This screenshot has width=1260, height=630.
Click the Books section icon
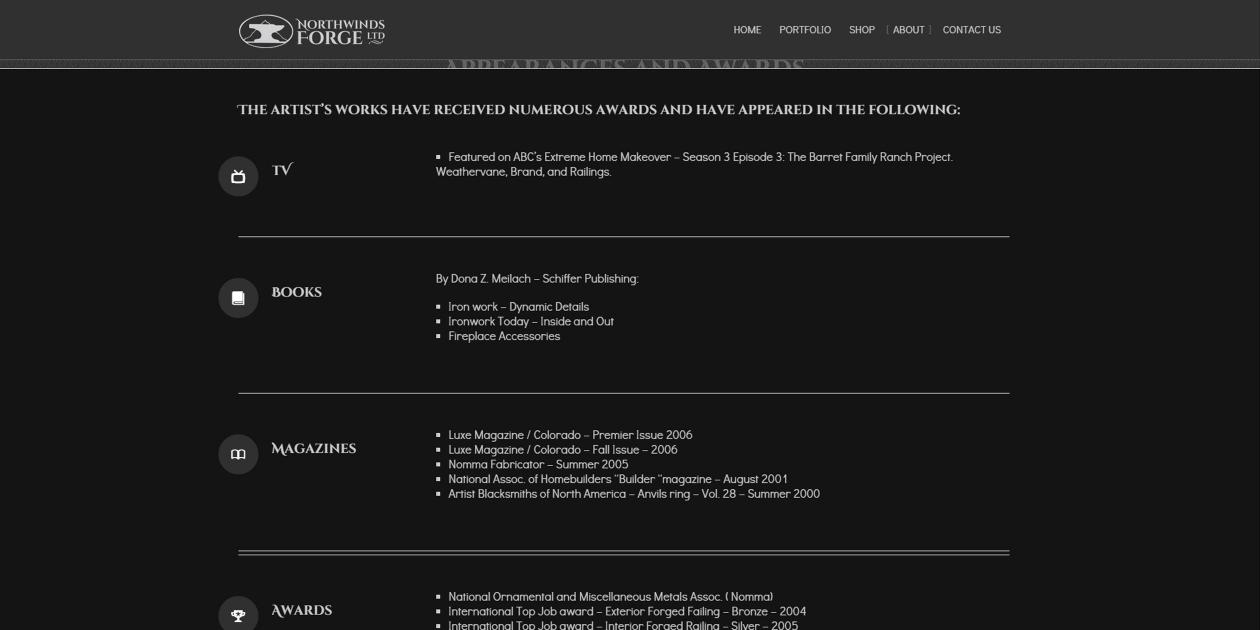[x=238, y=298]
